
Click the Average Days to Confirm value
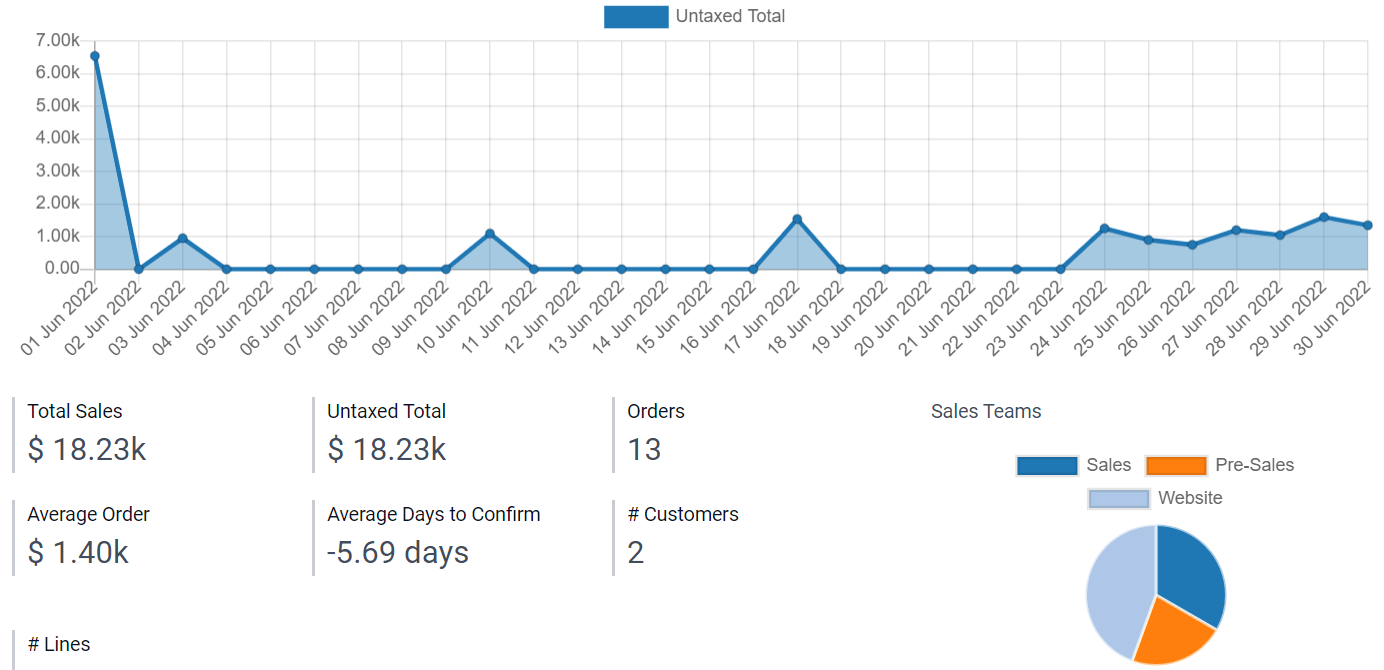coord(396,552)
